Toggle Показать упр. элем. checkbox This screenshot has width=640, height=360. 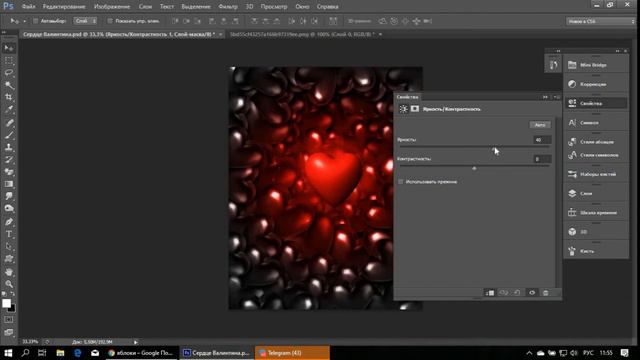[x=110, y=21]
